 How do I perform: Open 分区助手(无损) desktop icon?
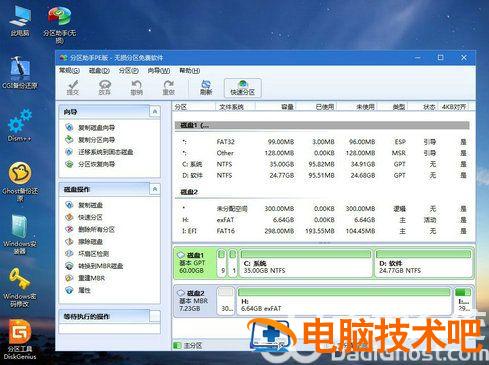coord(59,25)
